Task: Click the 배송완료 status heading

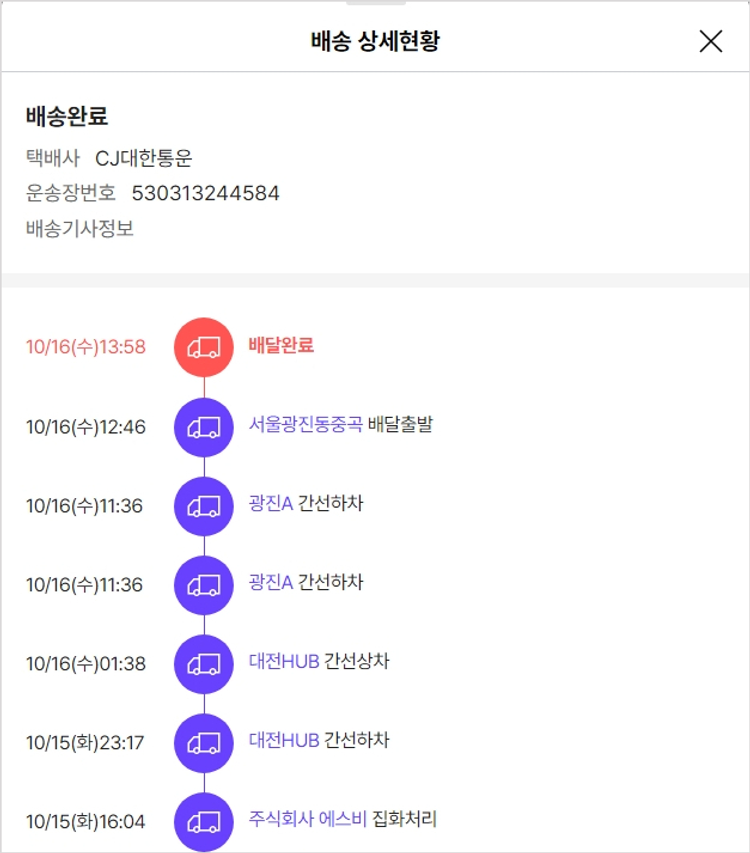Action: coord(67,116)
